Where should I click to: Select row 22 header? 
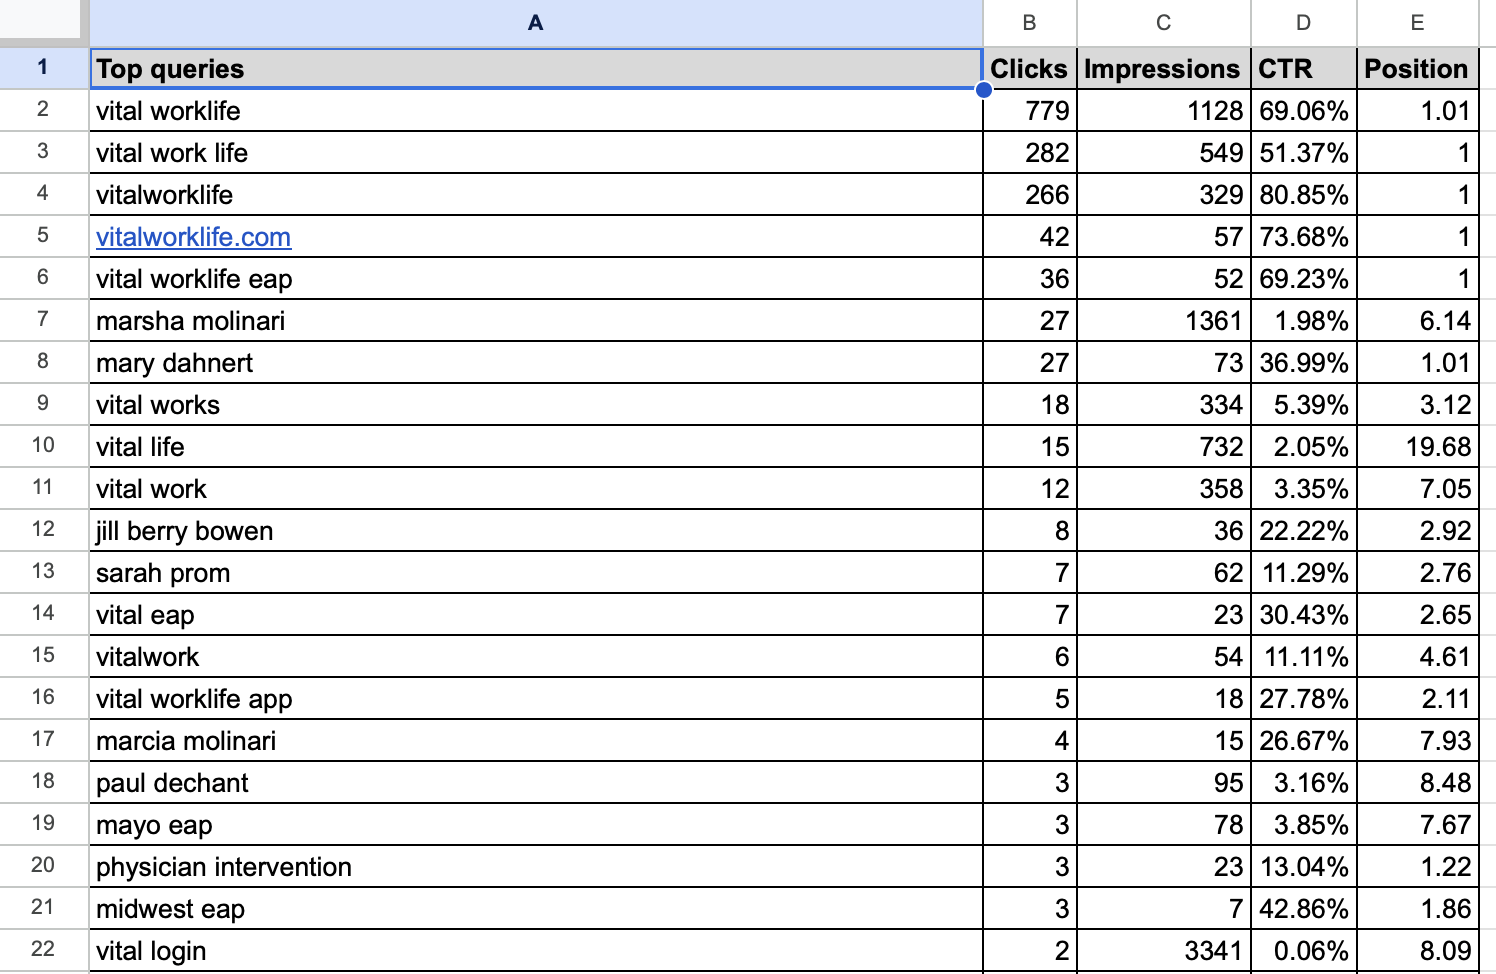coord(44,950)
